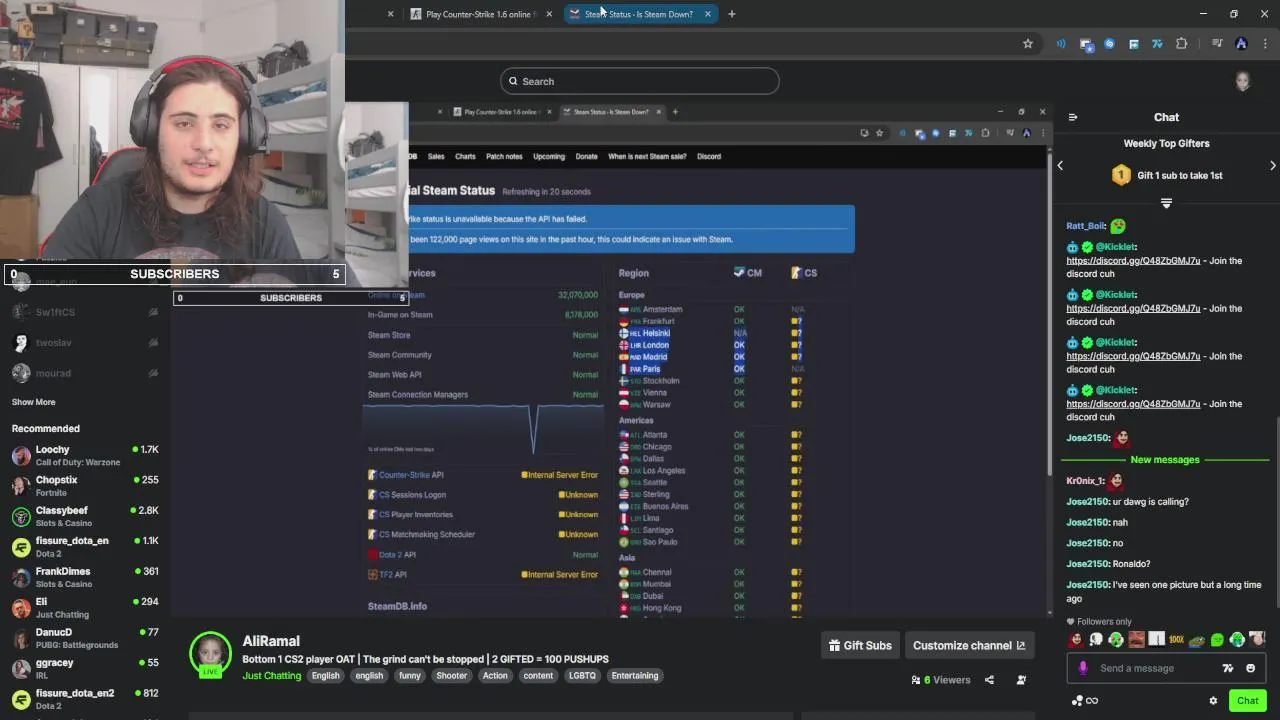Open the first Kicklet discord invite link
Screen dimensions: 1280x720
point(1133,261)
